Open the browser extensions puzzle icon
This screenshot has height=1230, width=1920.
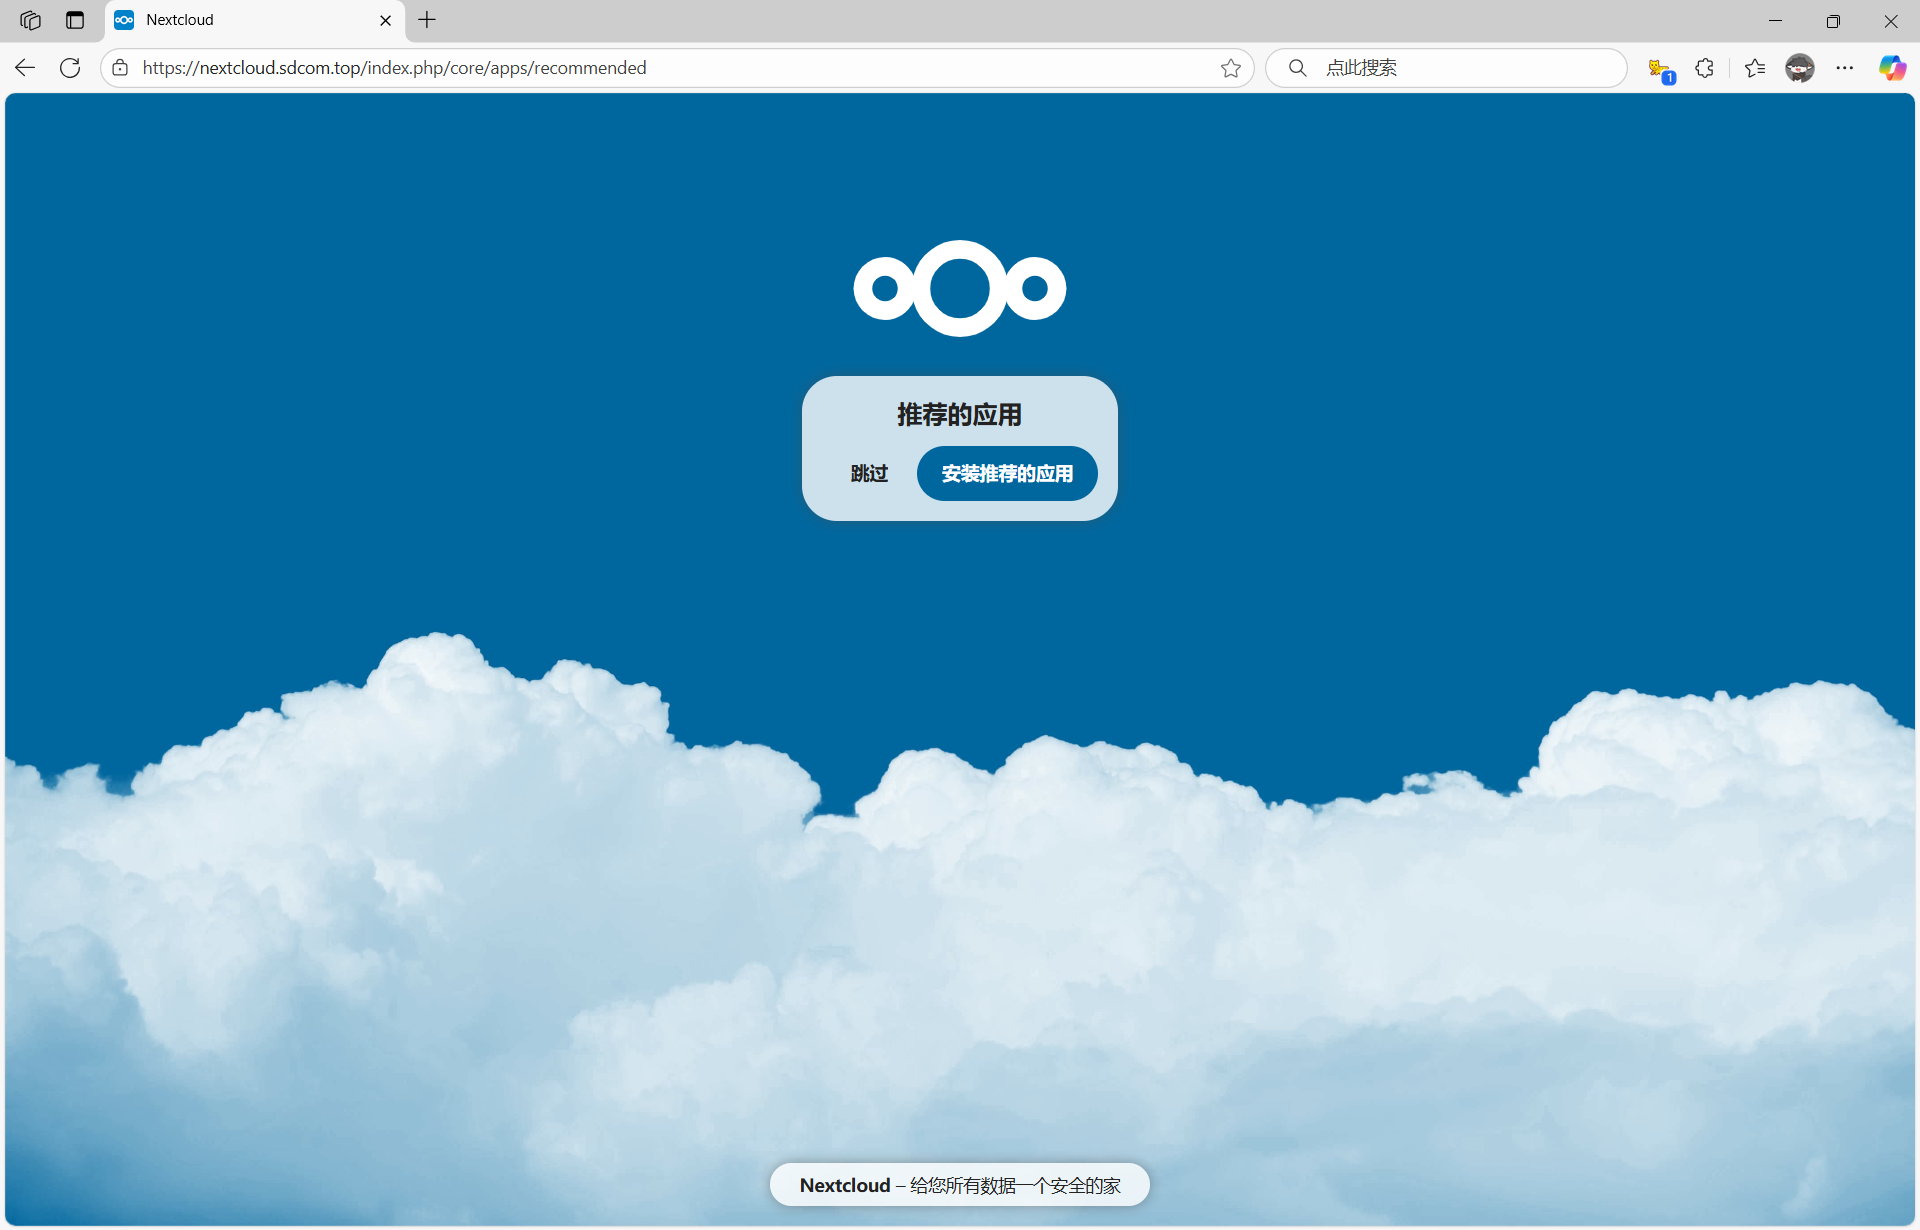[1704, 68]
